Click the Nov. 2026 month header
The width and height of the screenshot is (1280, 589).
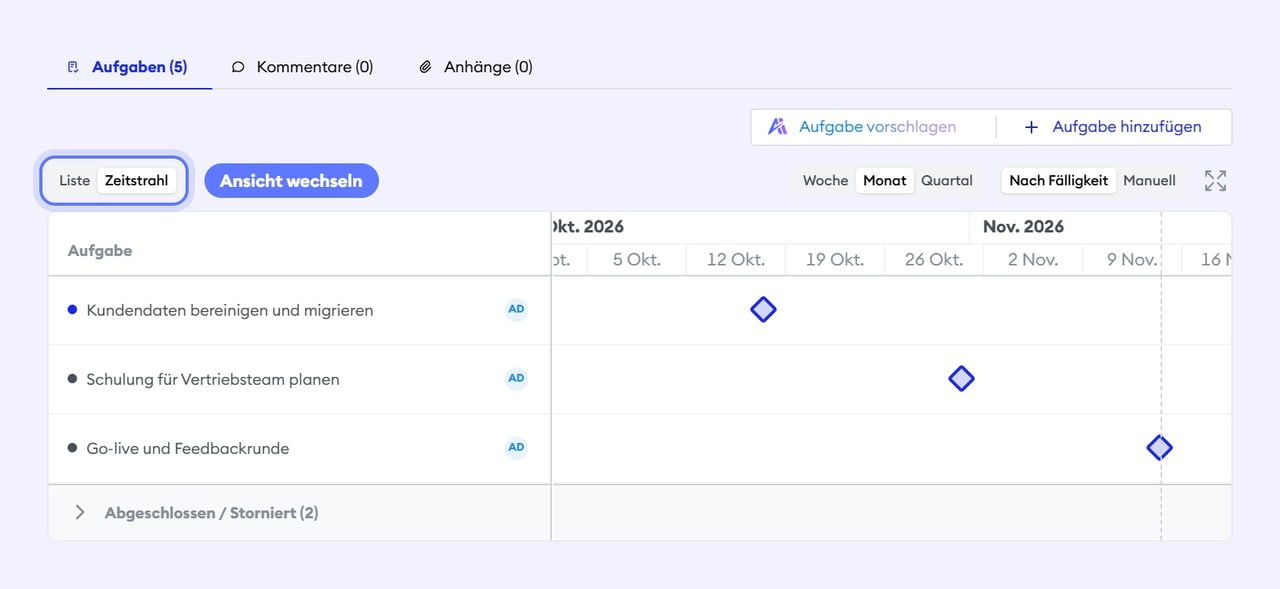click(x=1023, y=227)
